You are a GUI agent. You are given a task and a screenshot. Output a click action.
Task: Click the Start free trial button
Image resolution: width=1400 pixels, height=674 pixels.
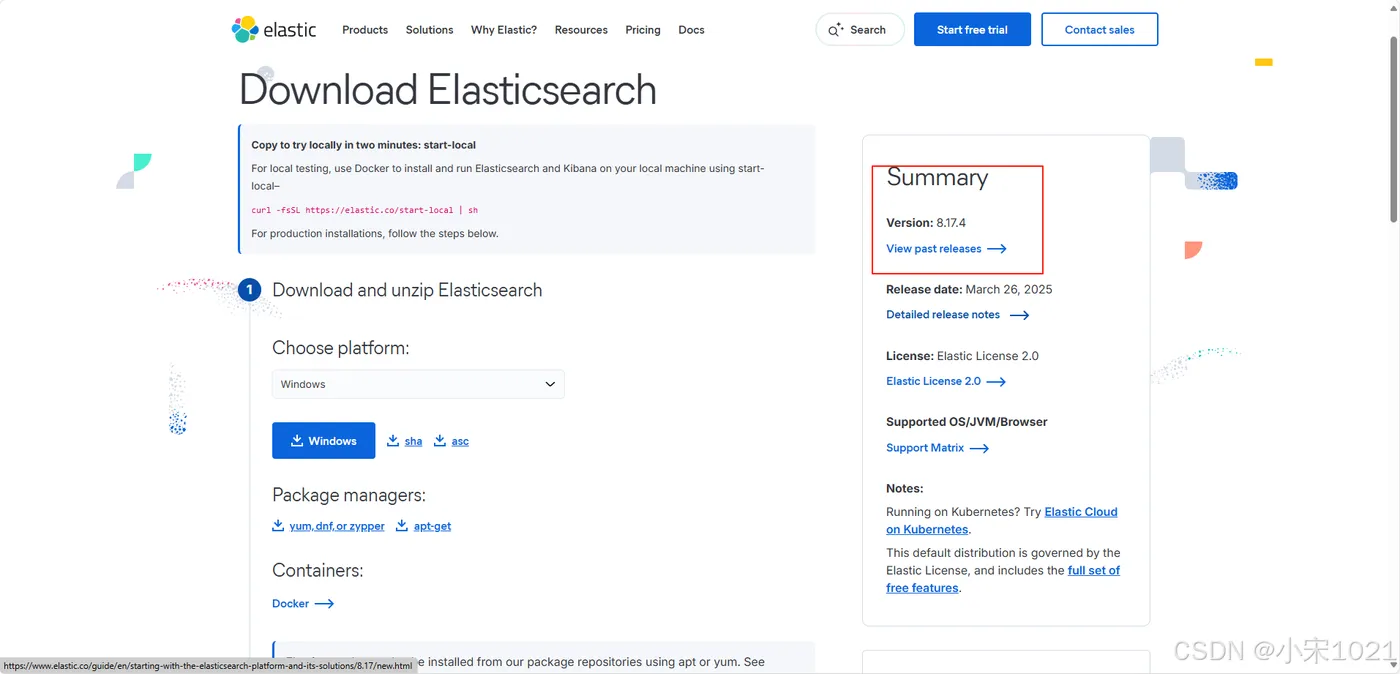(x=972, y=30)
